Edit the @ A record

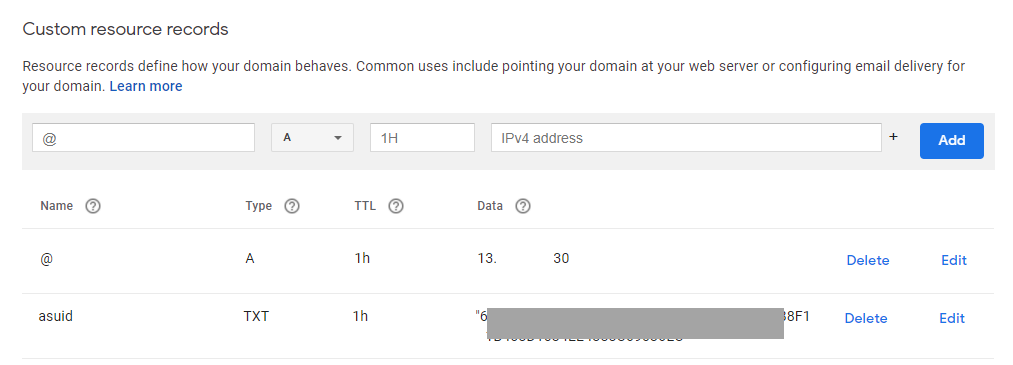[x=954, y=260]
